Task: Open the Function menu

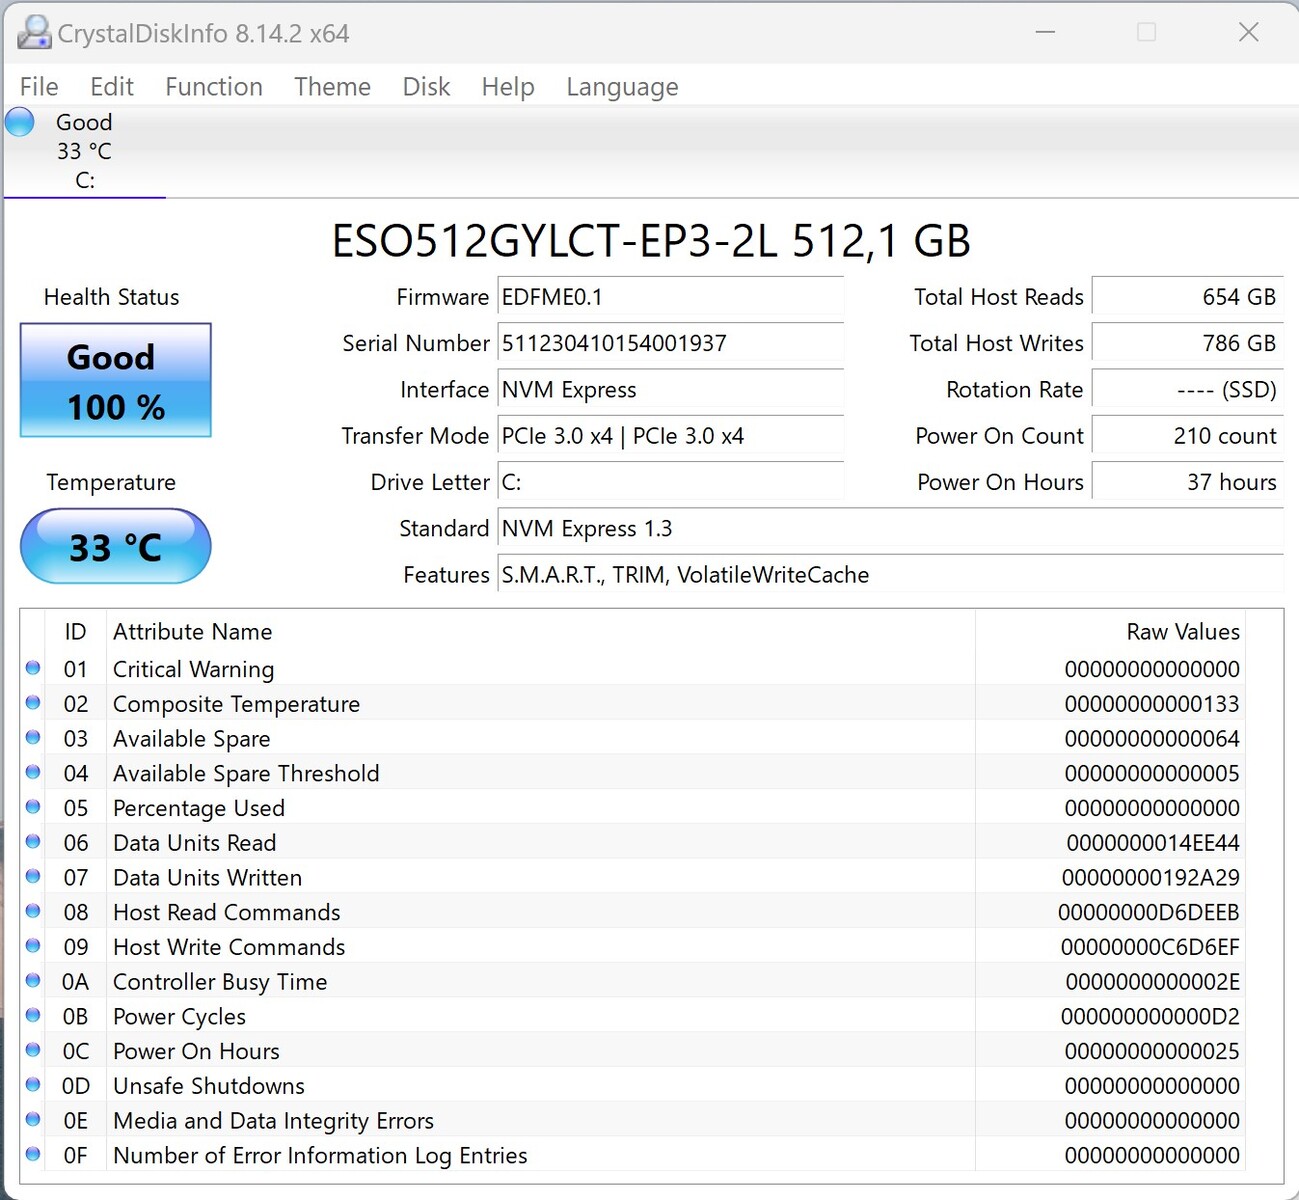Action: (x=214, y=87)
